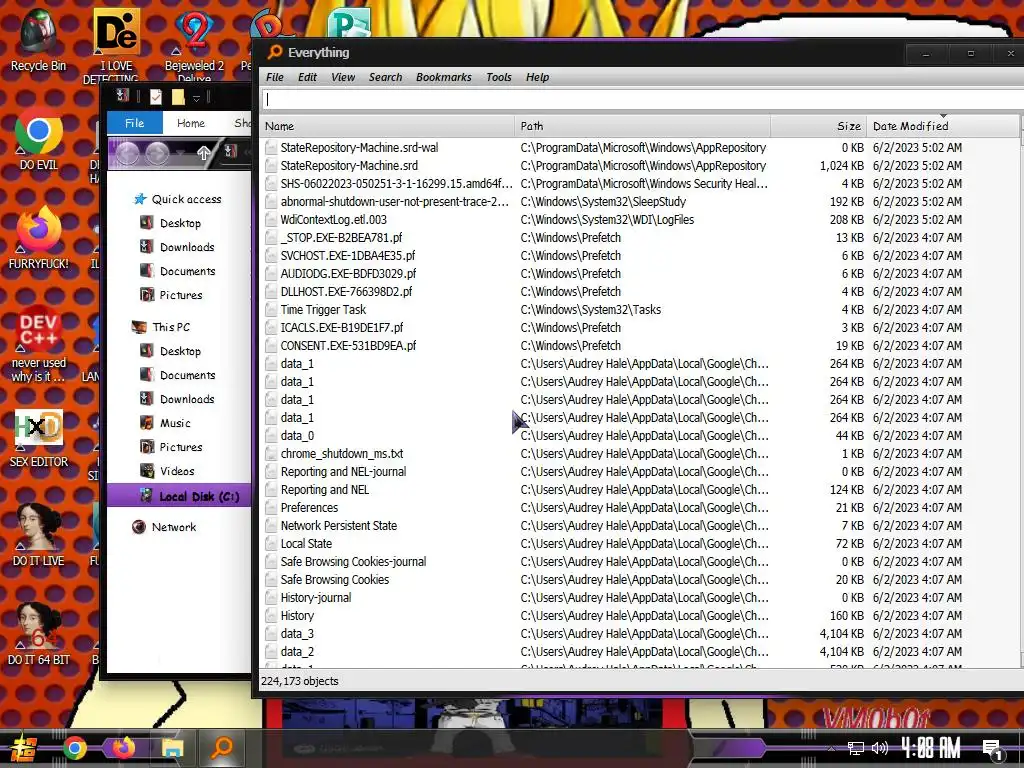1024x768 pixels.
Task: Select the Preferences file result
Action: [x=639, y=507]
